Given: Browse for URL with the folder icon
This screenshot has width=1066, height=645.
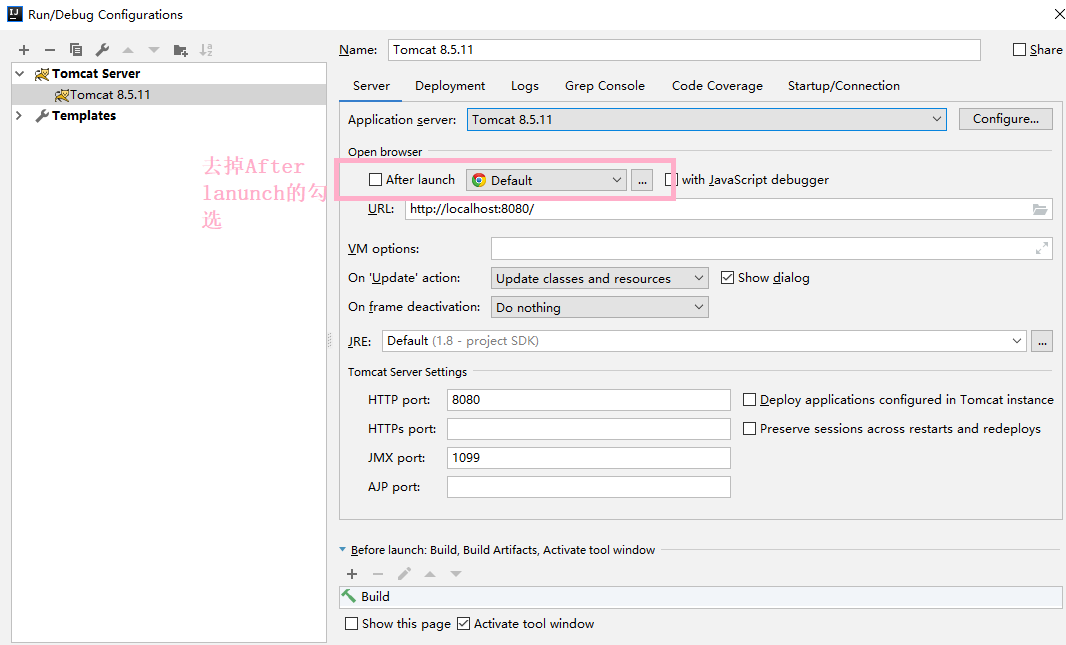Looking at the screenshot, I should click(1039, 209).
